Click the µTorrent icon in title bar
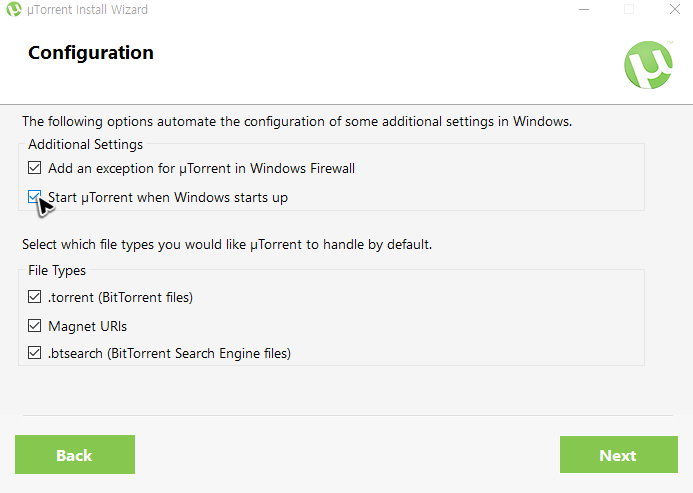This screenshot has height=493, width=693. click(14, 9)
